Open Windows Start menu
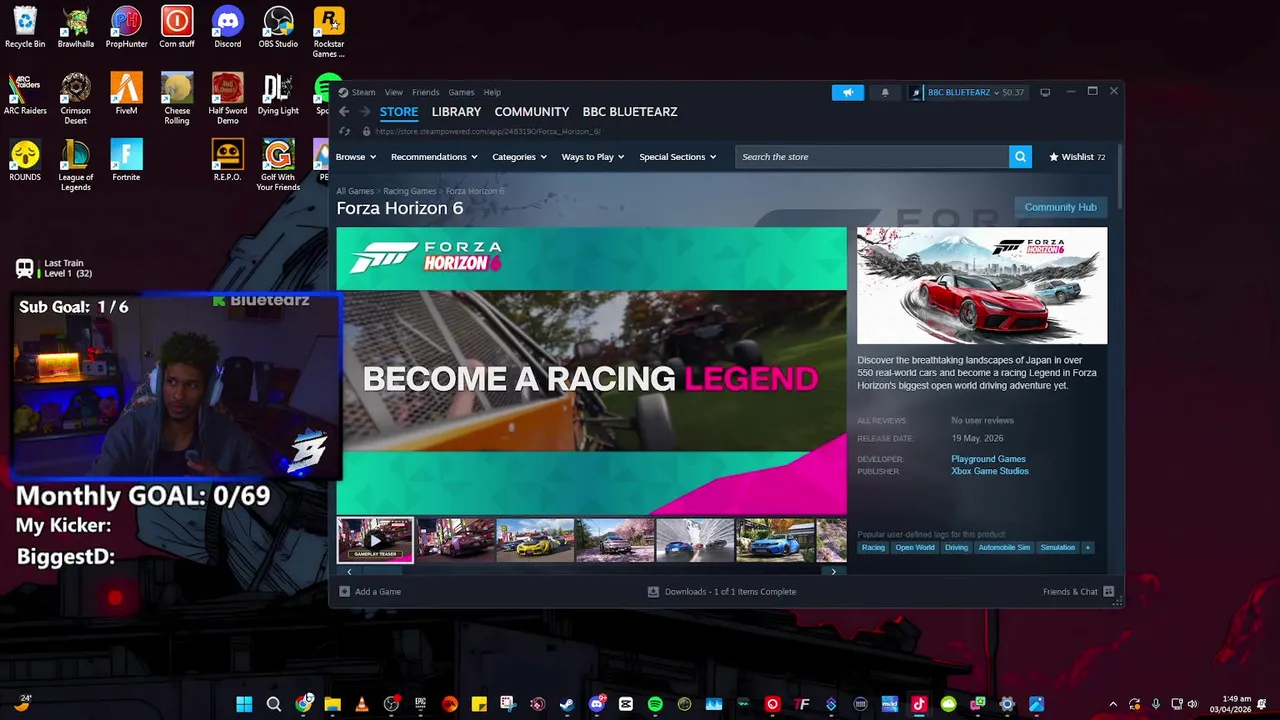 (x=244, y=704)
